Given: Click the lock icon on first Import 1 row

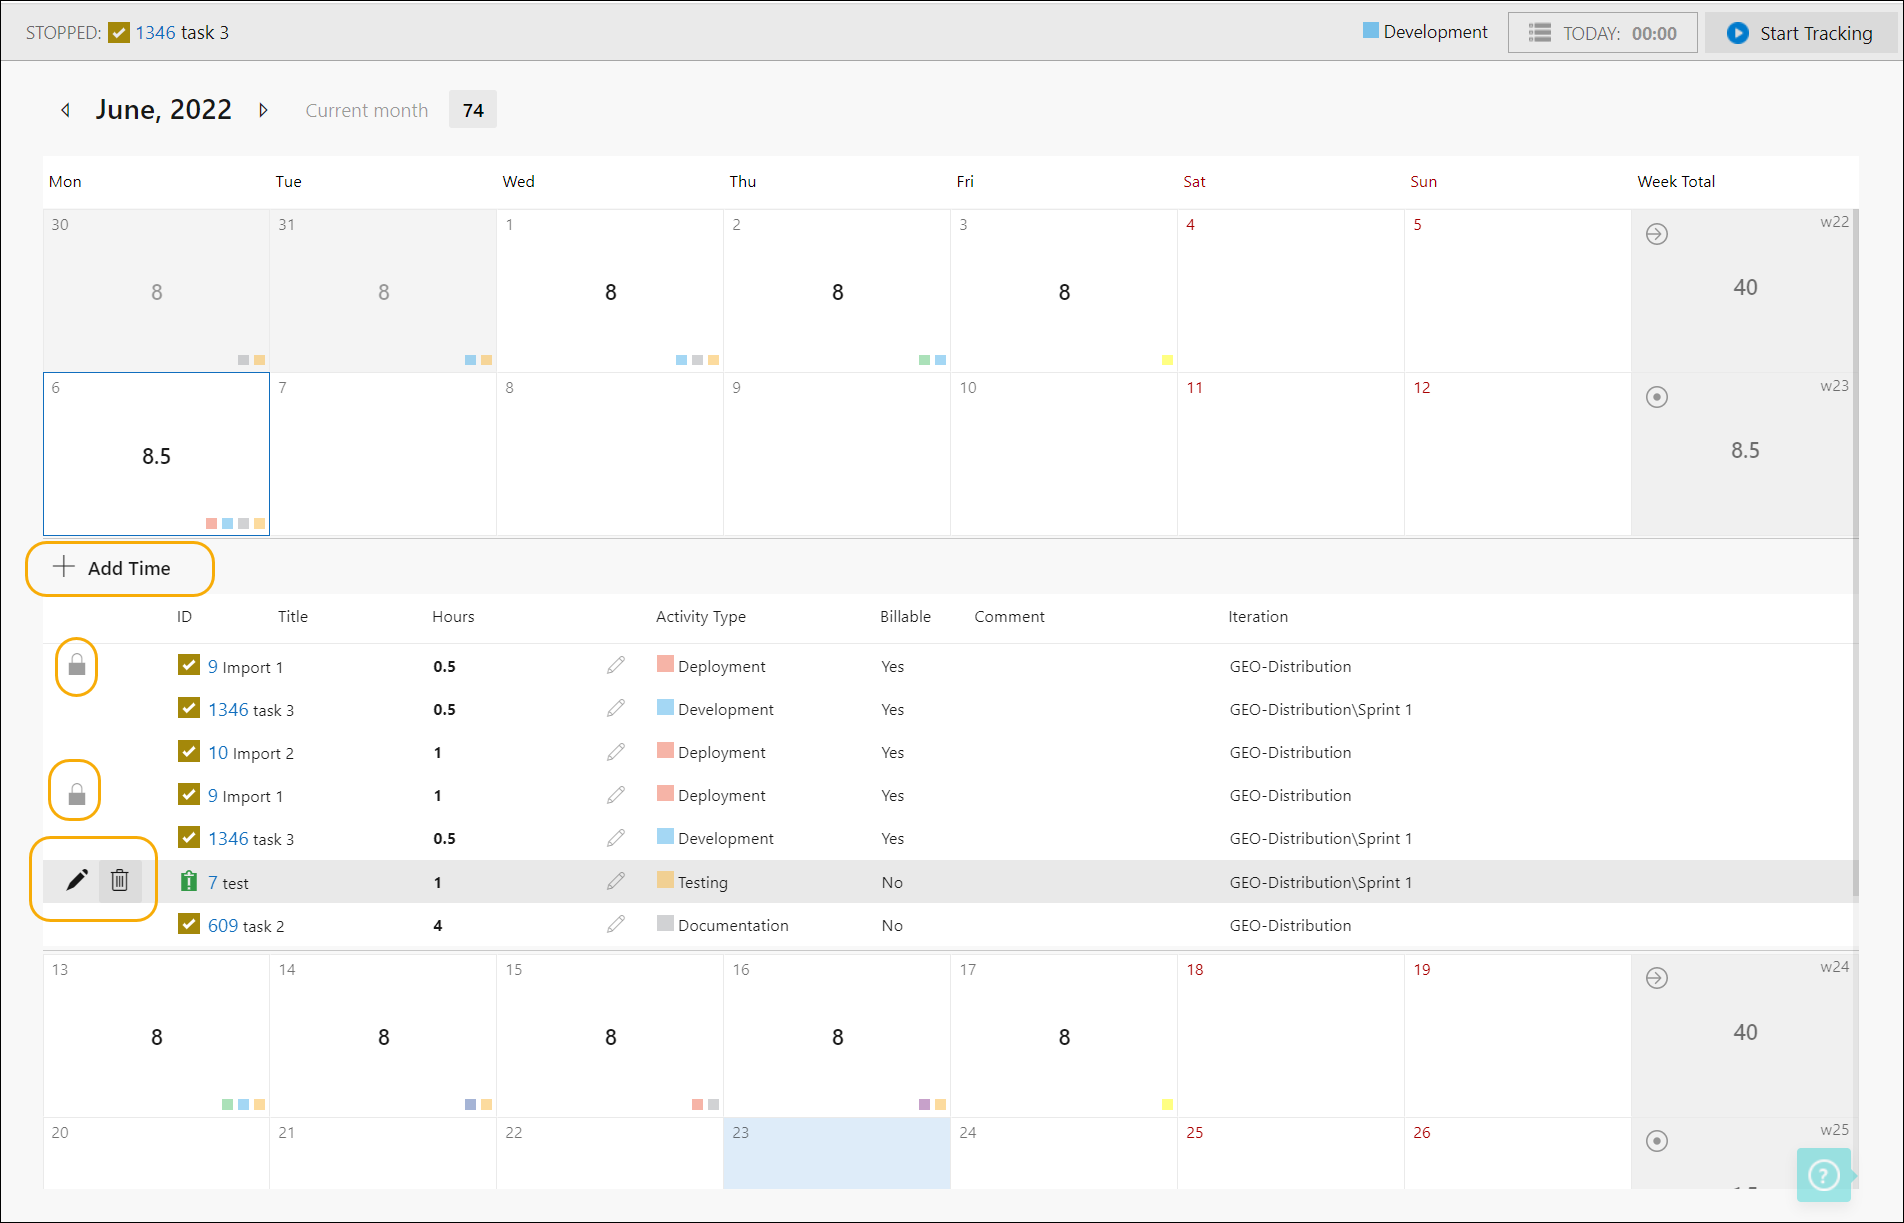Looking at the screenshot, I should click(77, 665).
